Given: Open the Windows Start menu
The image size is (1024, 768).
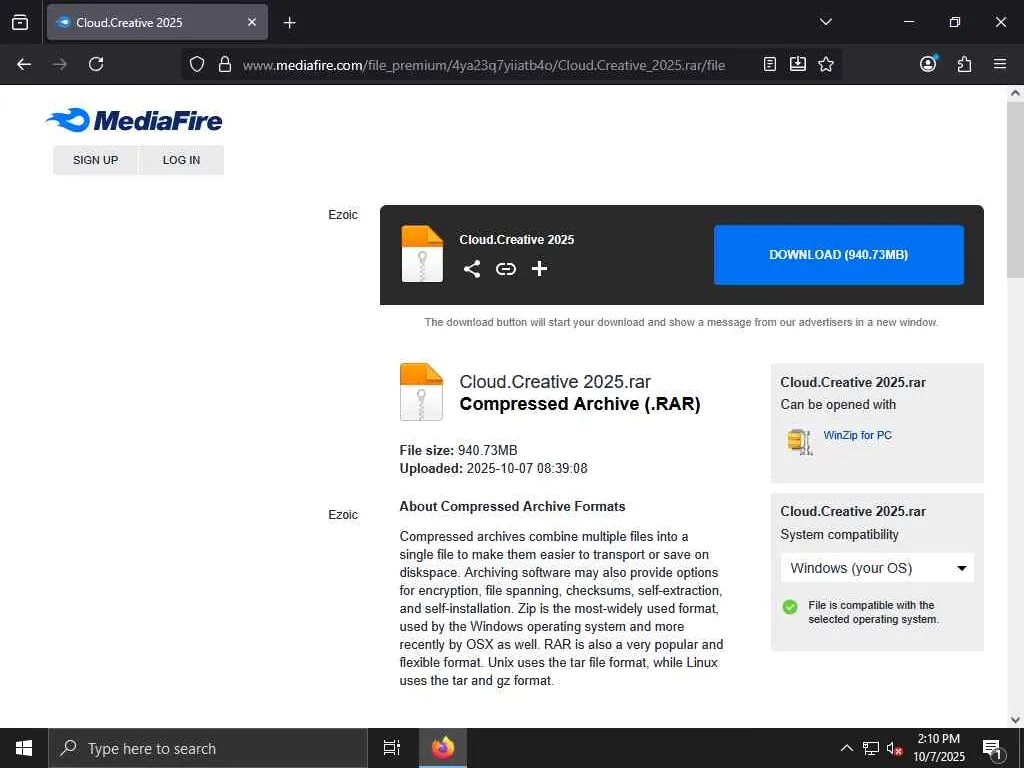Looking at the screenshot, I should (24, 748).
